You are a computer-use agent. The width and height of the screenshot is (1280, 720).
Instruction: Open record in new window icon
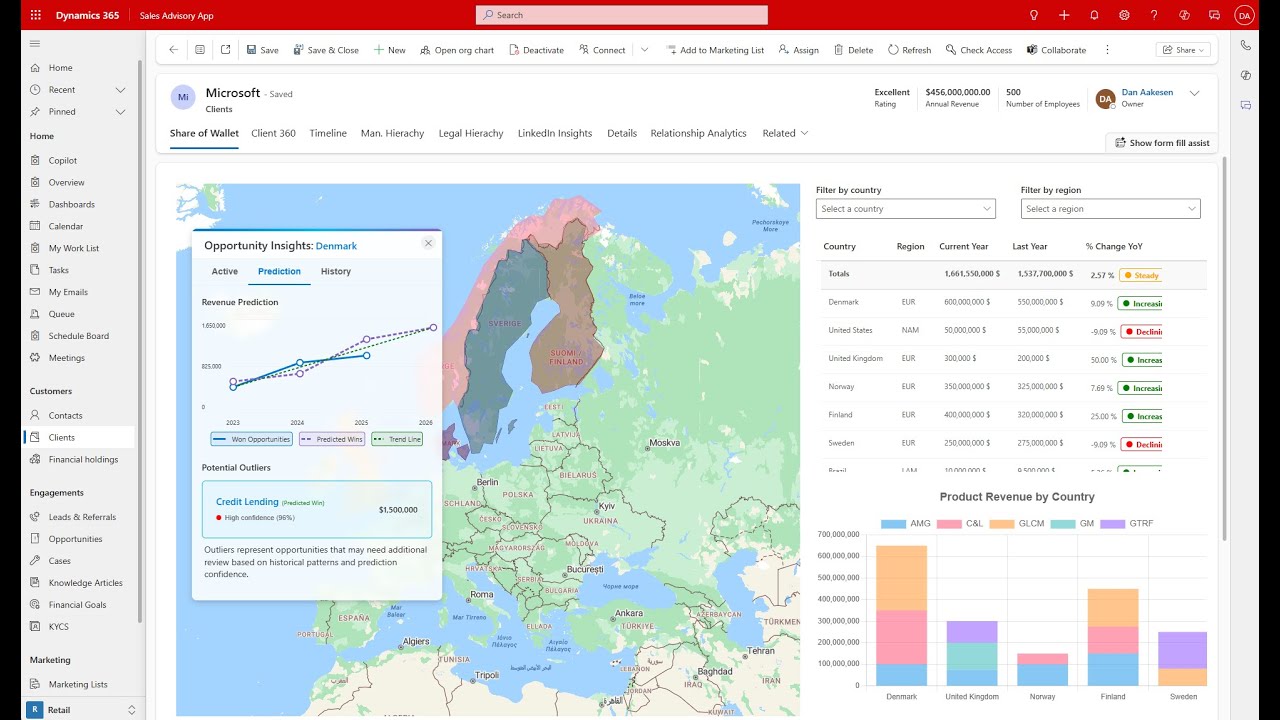226,50
